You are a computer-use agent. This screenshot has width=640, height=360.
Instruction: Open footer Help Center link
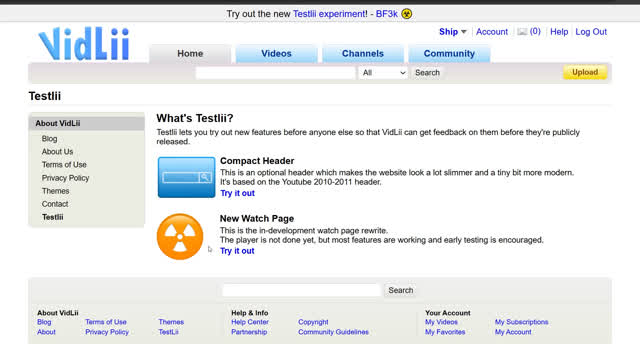point(250,322)
